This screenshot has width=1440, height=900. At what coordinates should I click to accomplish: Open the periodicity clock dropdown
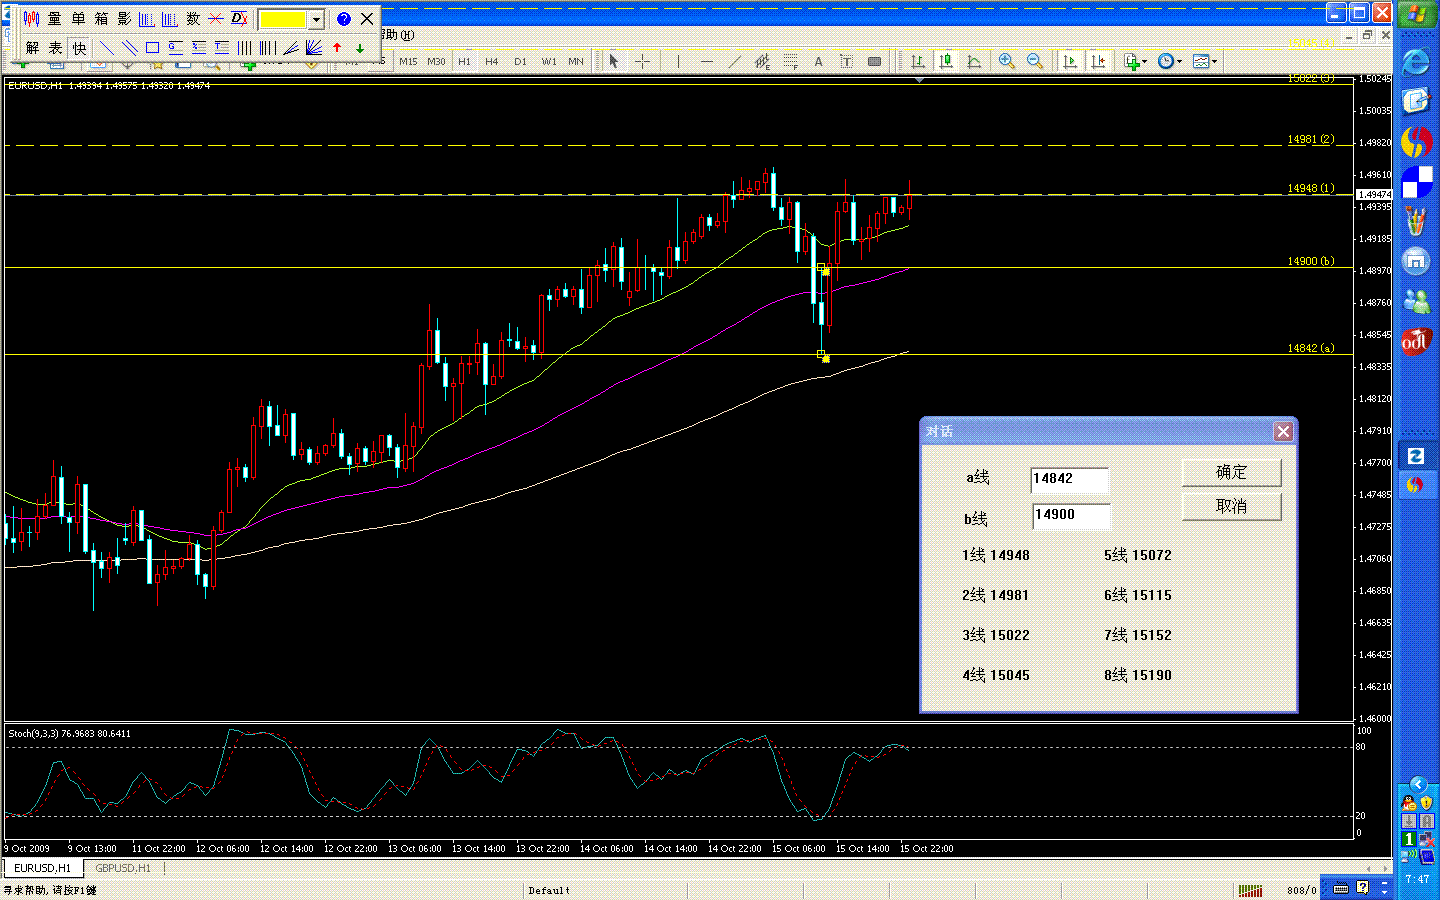(x=1169, y=61)
